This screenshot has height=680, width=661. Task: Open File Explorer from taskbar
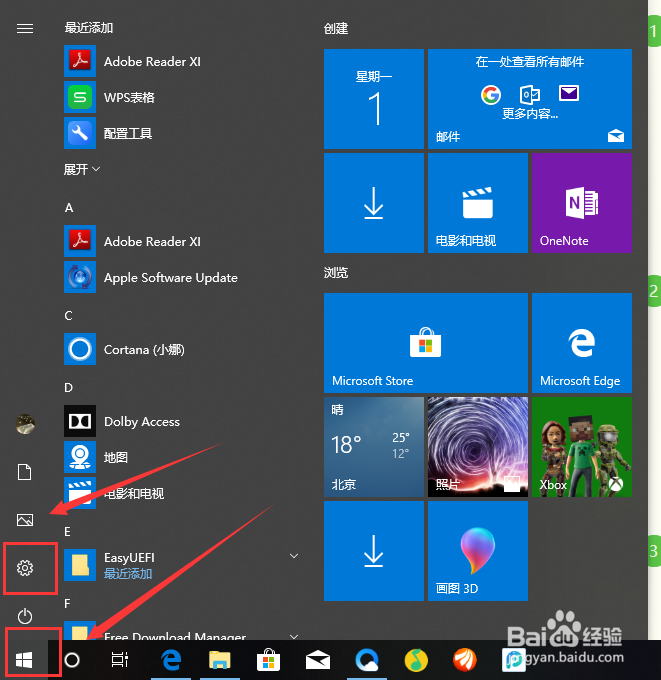(219, 660)
